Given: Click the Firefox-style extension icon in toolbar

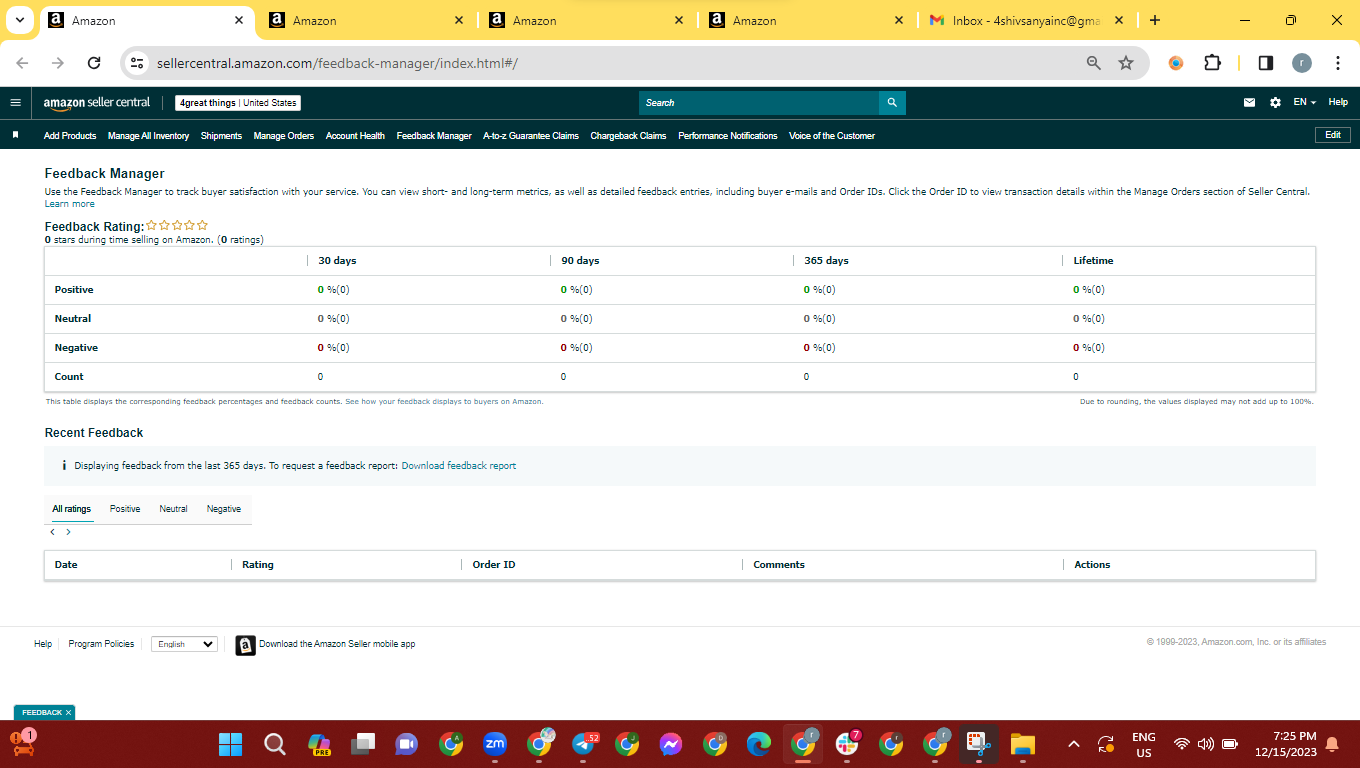Looking at the screenshot, I should coord(1176,63).
